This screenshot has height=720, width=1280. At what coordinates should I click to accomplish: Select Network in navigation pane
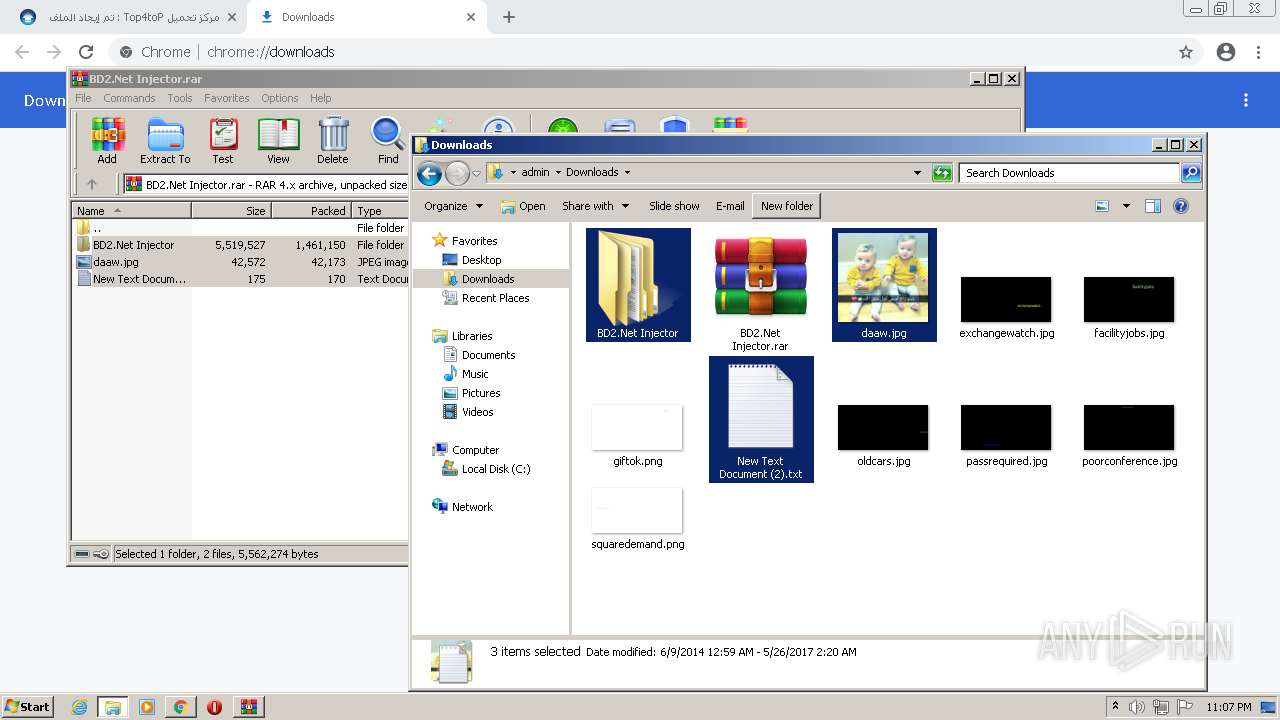(x=472, y=507)
